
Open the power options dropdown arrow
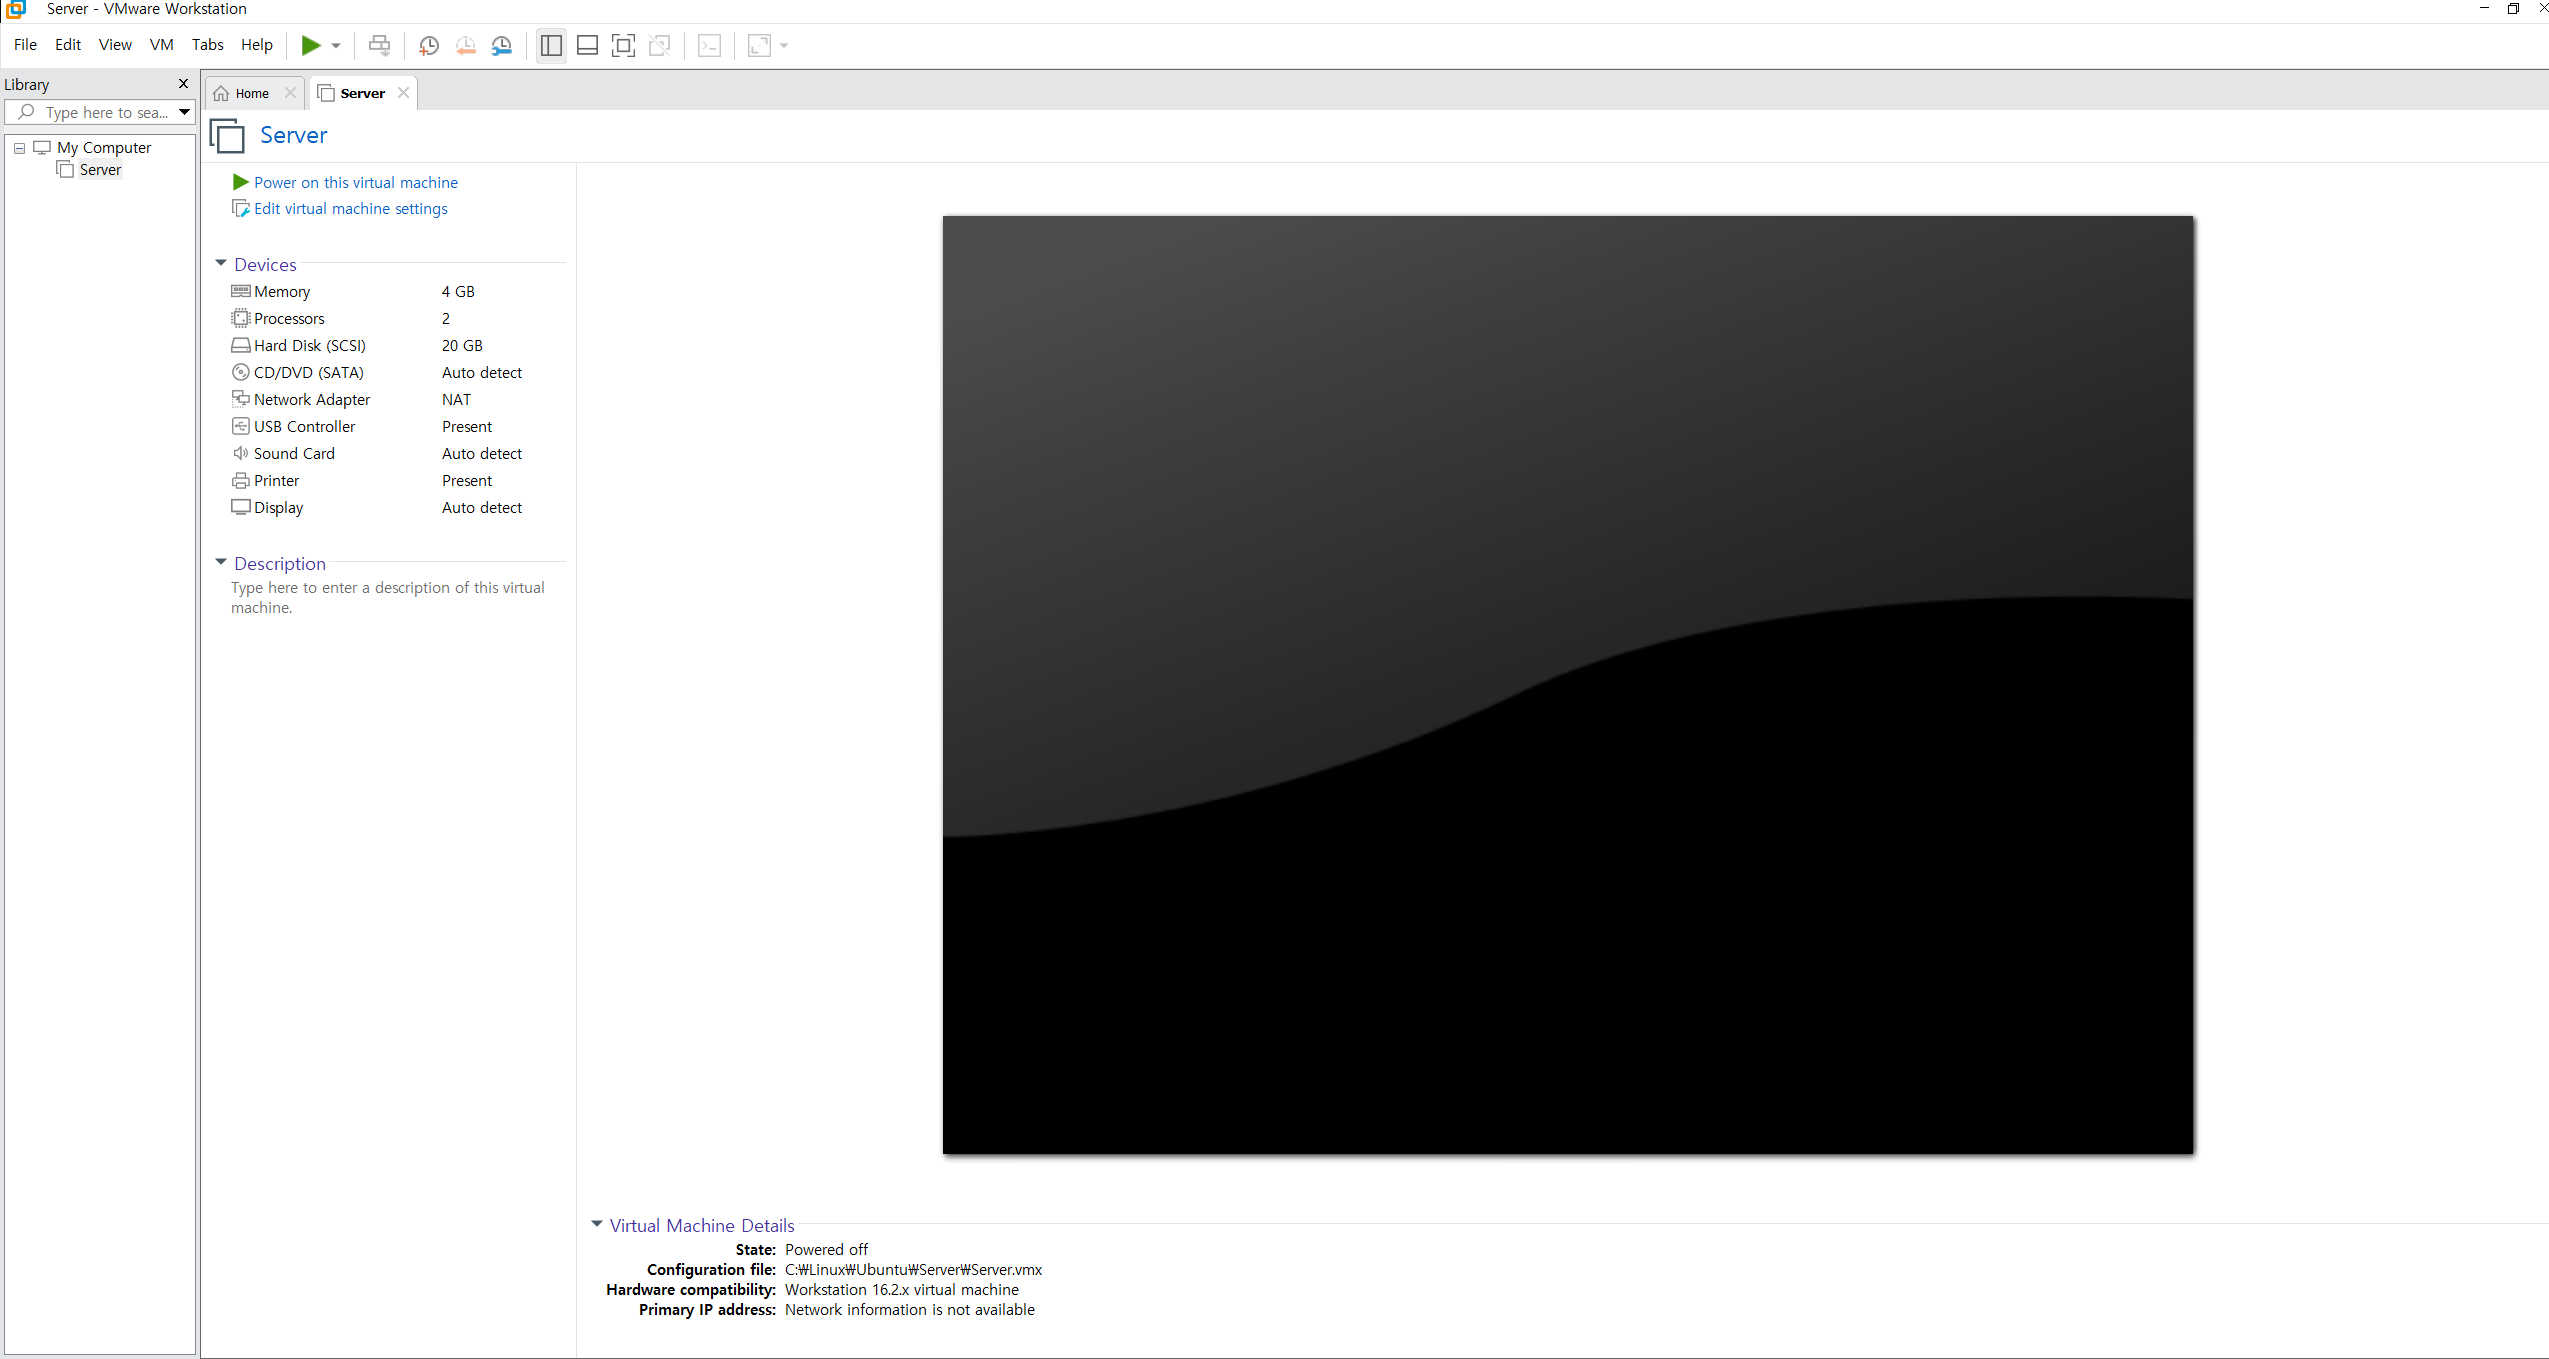tap(336, 46)
